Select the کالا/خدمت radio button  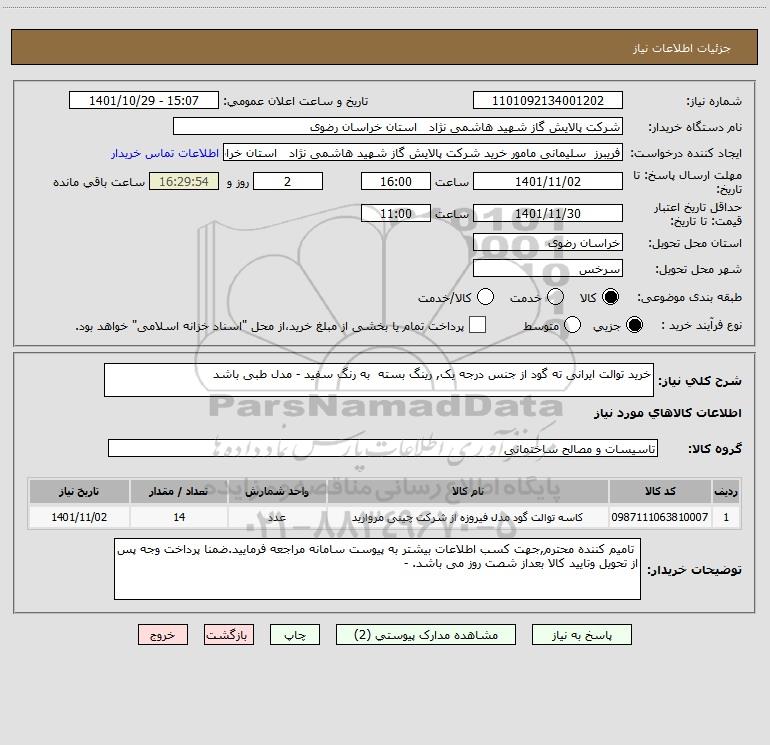[485, 297]
